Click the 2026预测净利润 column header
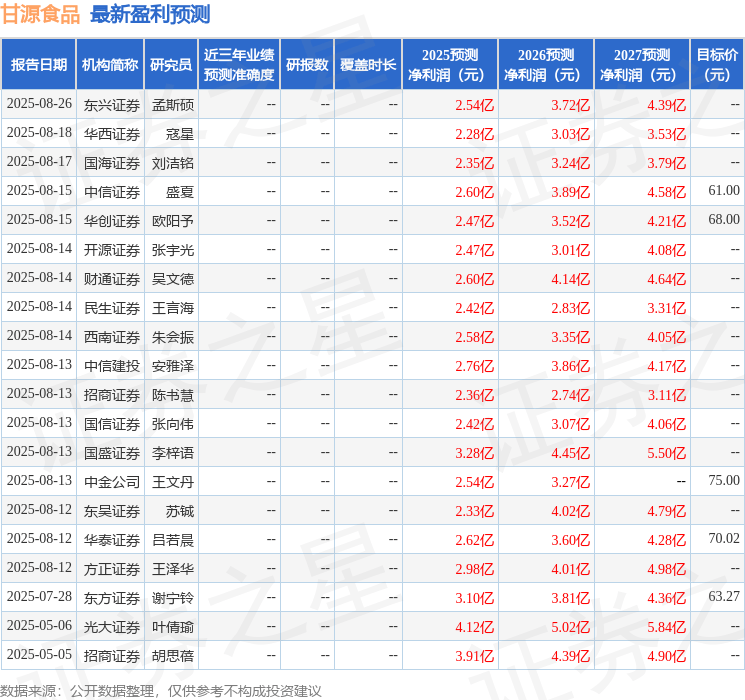The width and height of the screenshot is (745, 700). 546,65
